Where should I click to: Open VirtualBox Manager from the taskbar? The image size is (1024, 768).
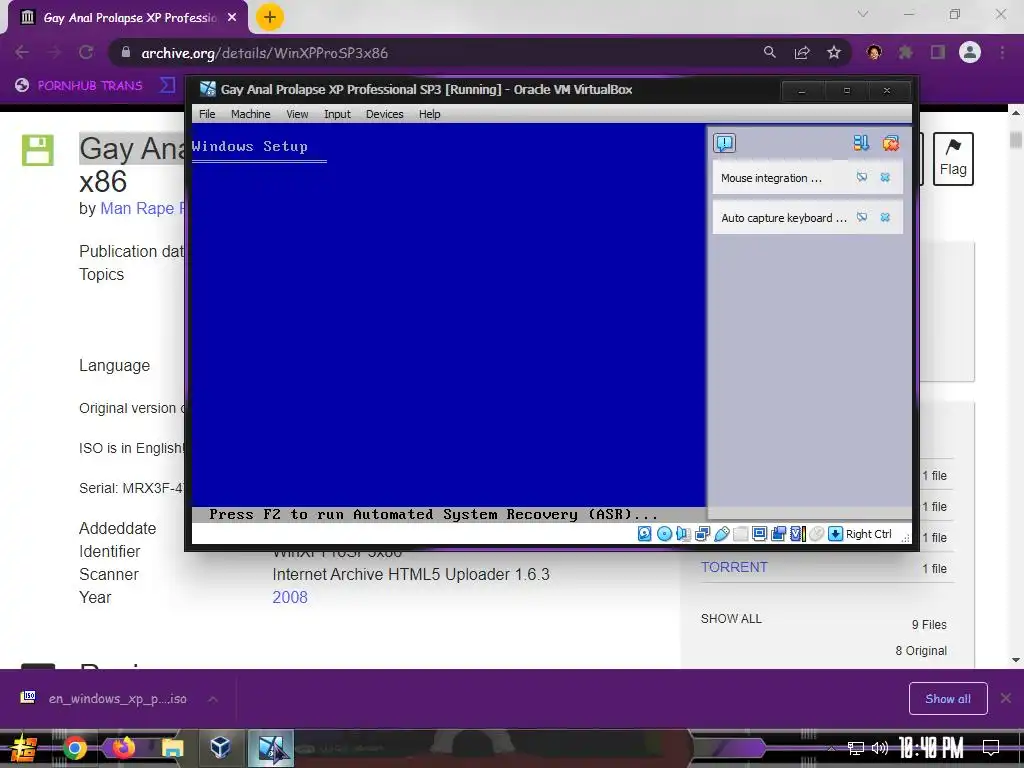click(221, 748)
